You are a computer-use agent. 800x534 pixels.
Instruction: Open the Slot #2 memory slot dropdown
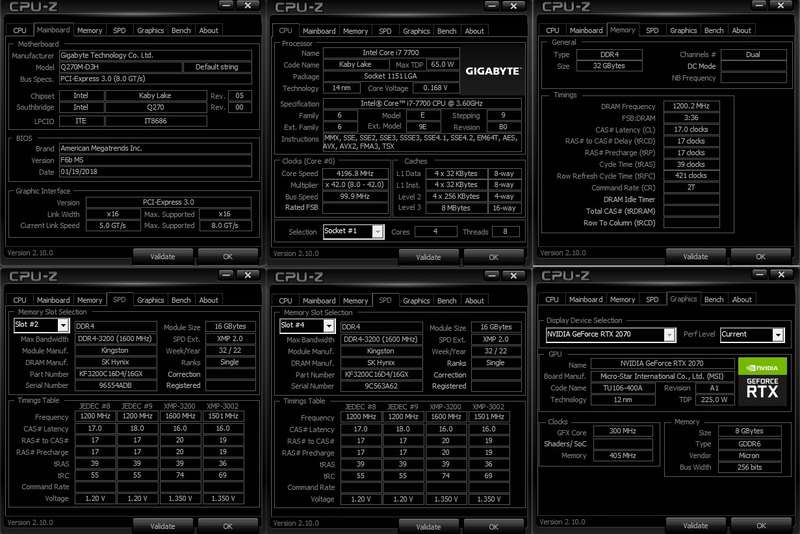[63, 325]
